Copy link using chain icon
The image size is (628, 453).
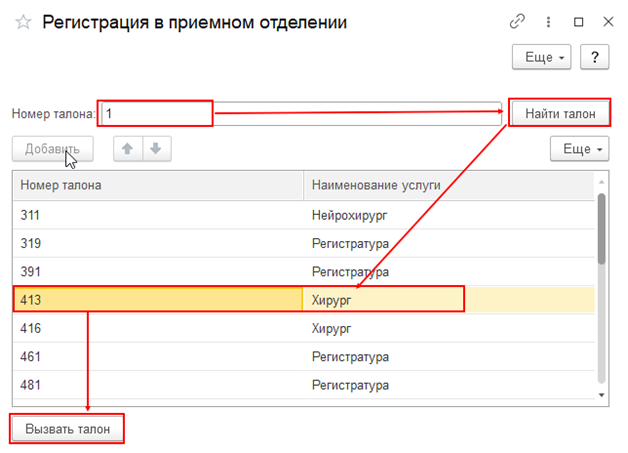point(517,21)
